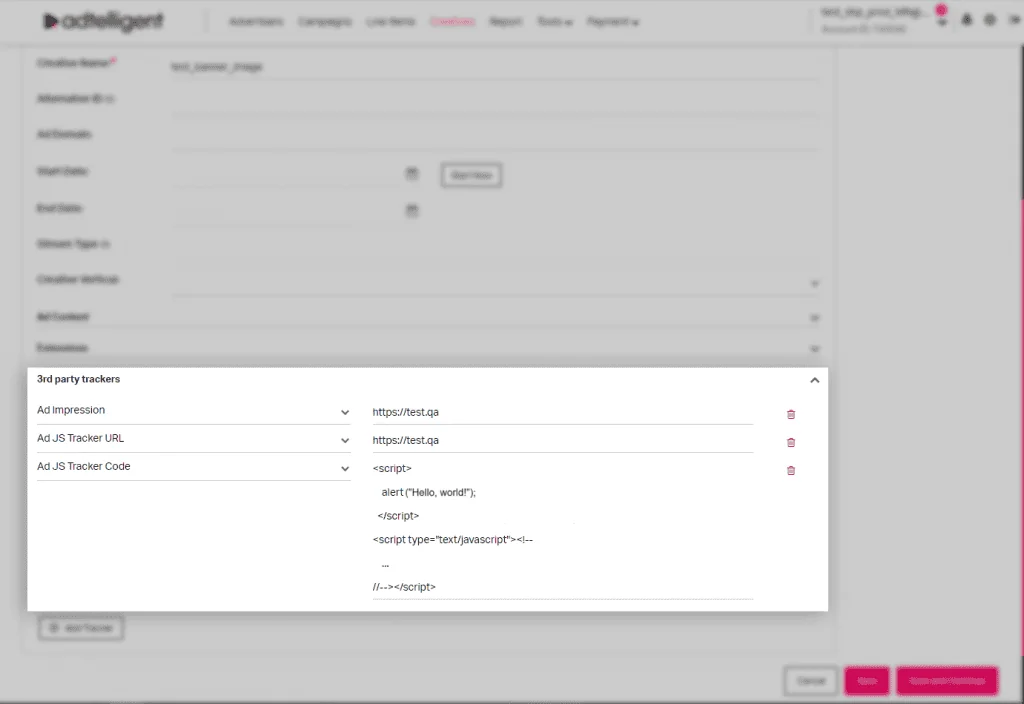Screen dimensions: 1024x704
Task: Open the Ad JS Tracker Code type dropdown
Action: pos(193,467)
